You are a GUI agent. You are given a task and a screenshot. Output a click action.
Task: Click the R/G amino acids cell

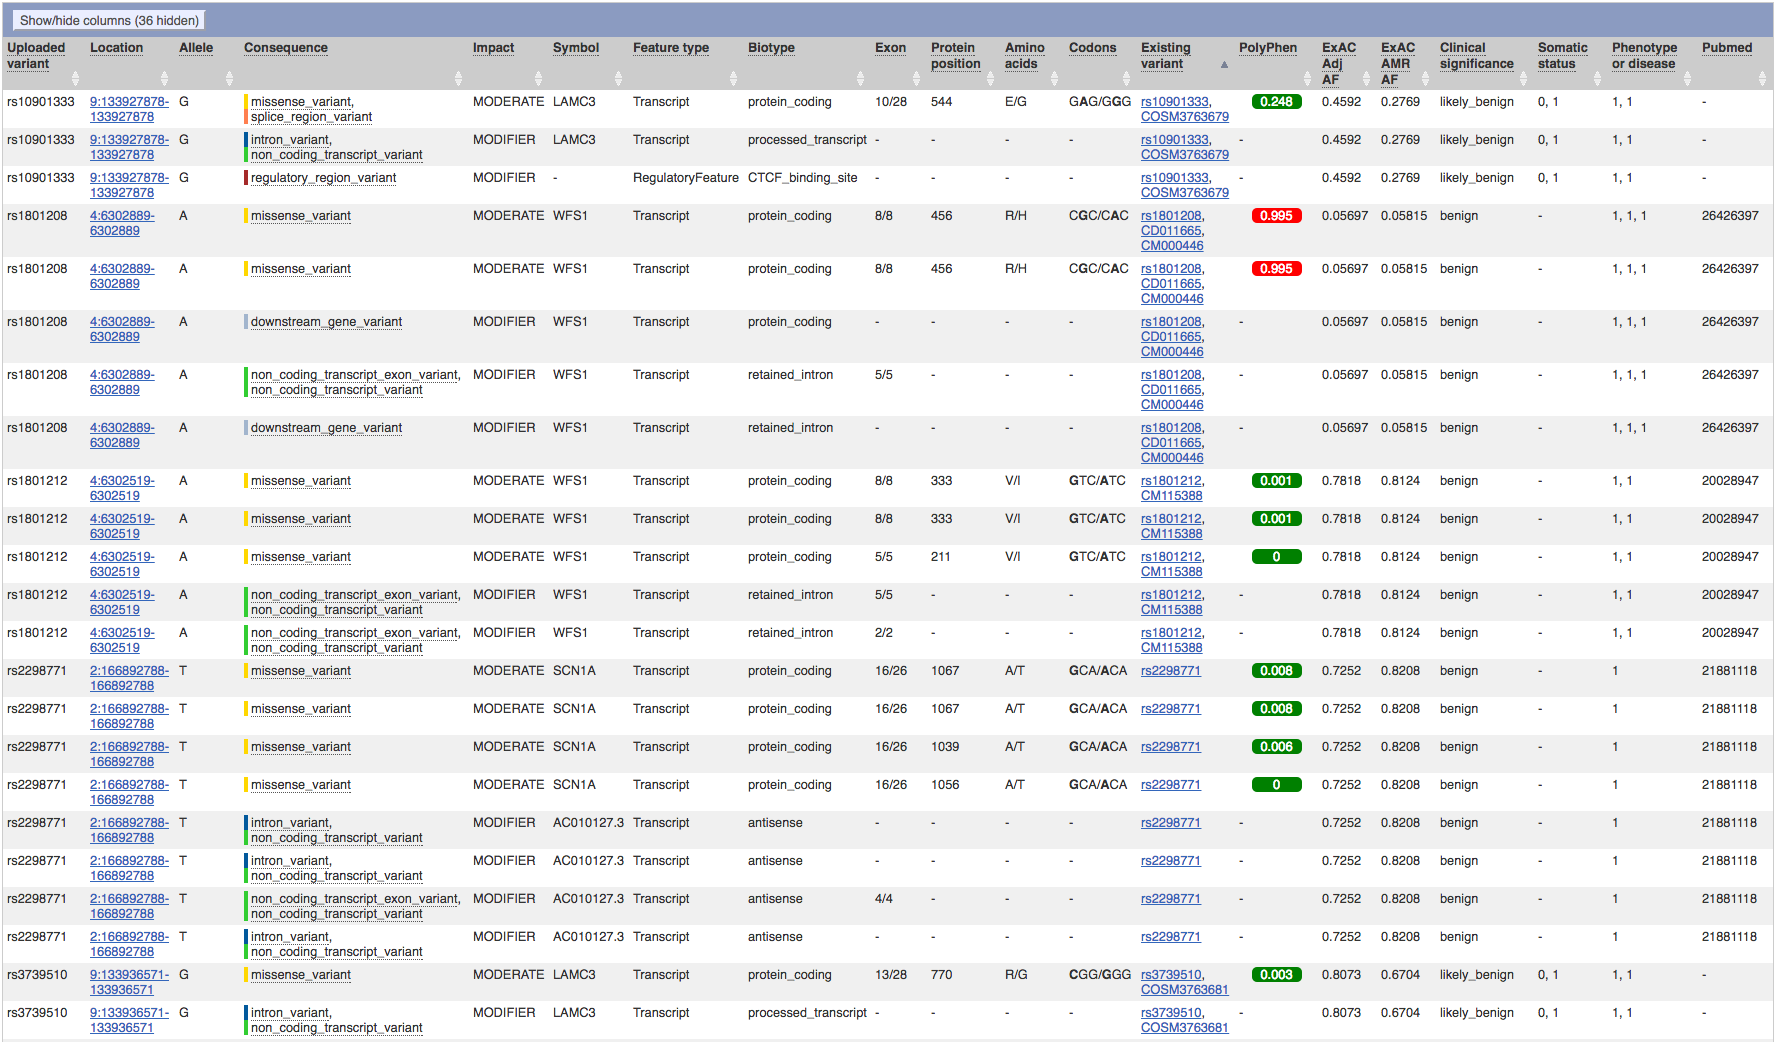(x=1016, y=975)
